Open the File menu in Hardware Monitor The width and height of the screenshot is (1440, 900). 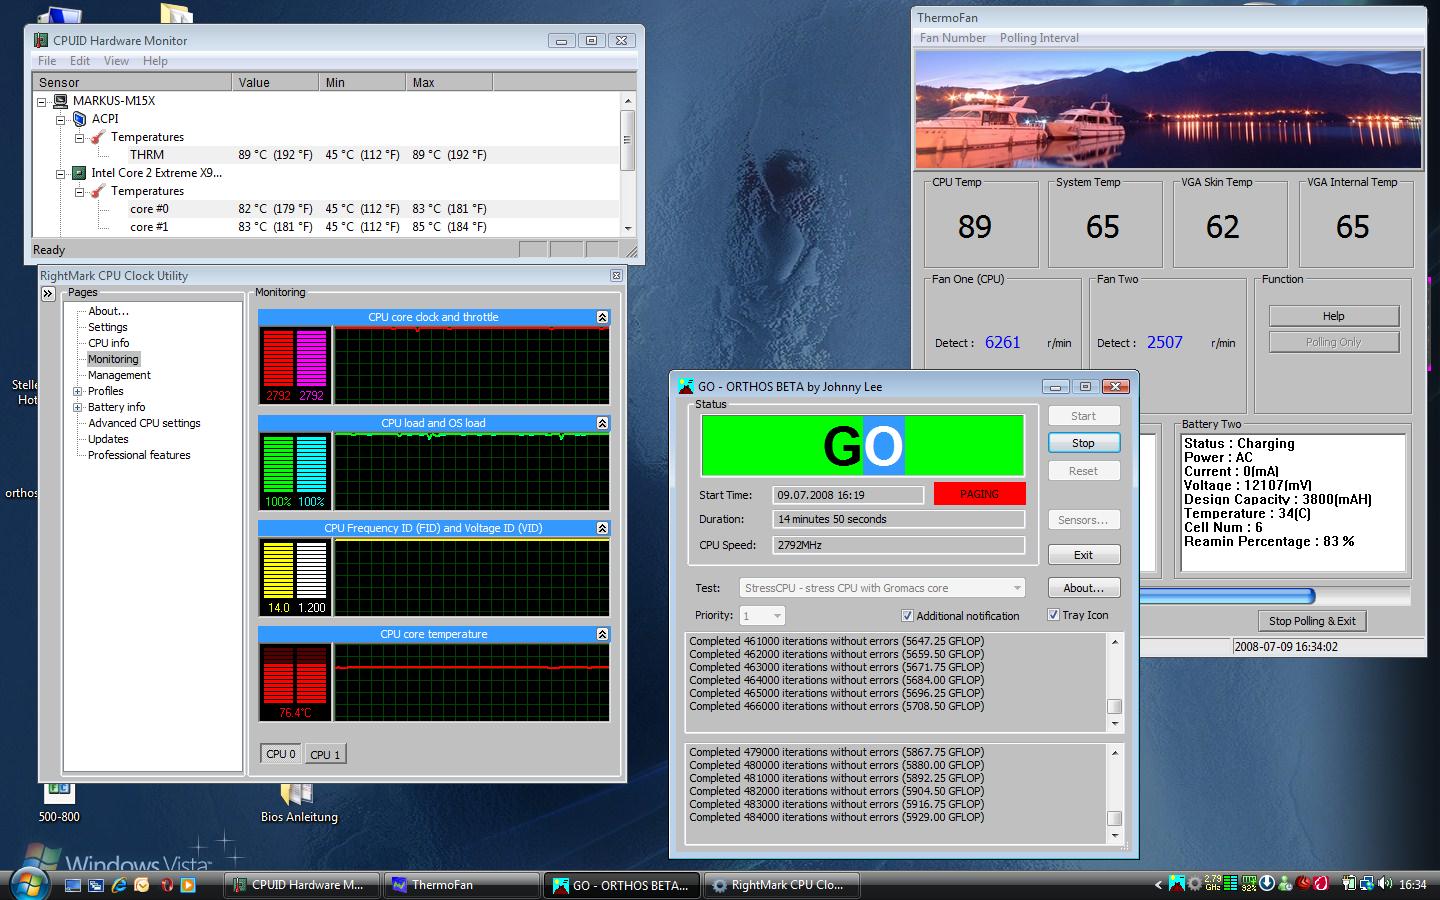[47, 61]
